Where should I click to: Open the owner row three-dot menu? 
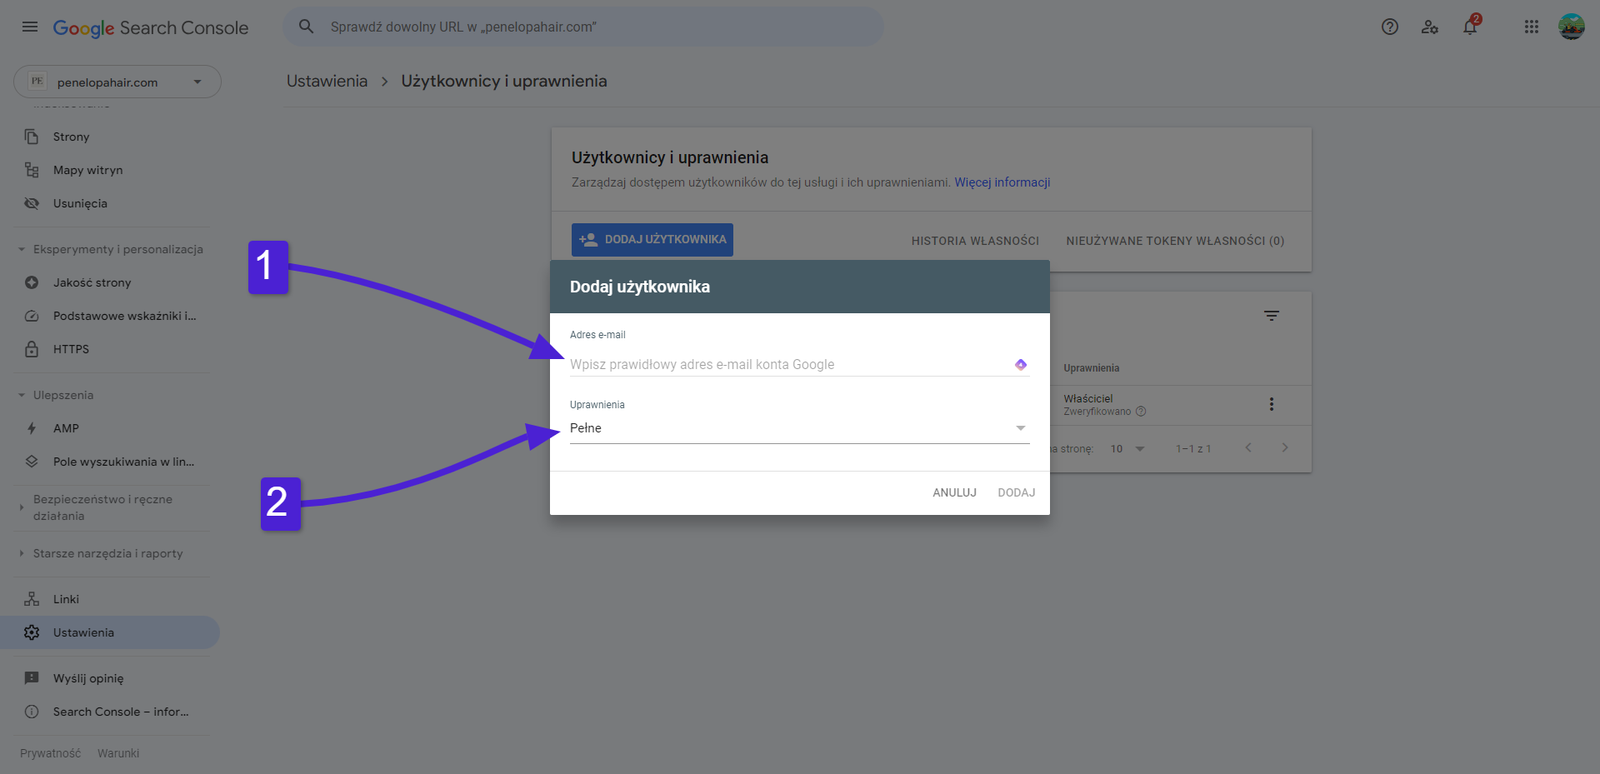pyautogui.click(x=1271, y=404)
